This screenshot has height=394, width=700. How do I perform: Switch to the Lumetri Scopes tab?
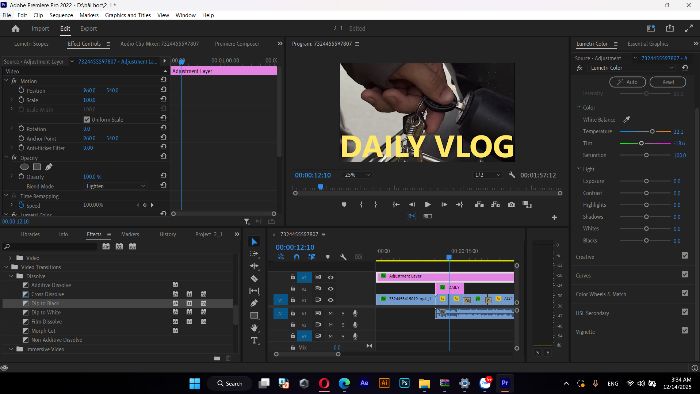pos(31,44)
